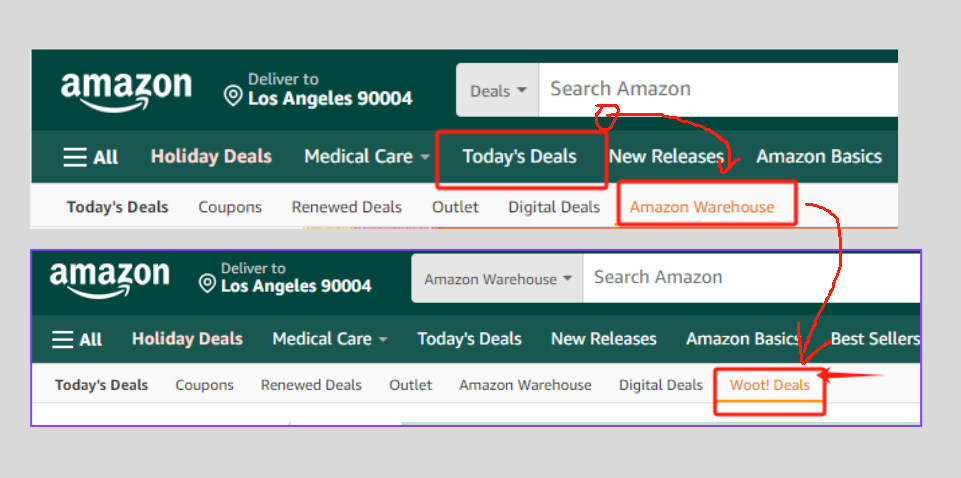
Task: Open the Deals search category dropdown
Action: coord(498,91)
